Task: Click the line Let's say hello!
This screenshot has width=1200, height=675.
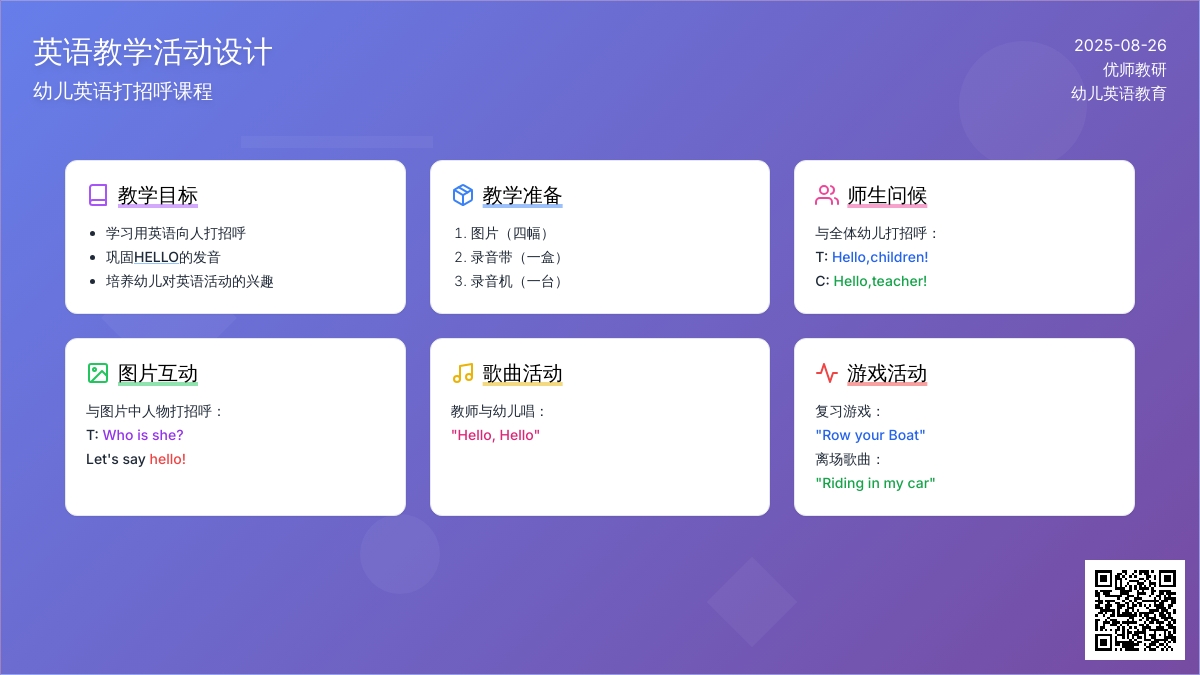Action: [x=136, y=459]
